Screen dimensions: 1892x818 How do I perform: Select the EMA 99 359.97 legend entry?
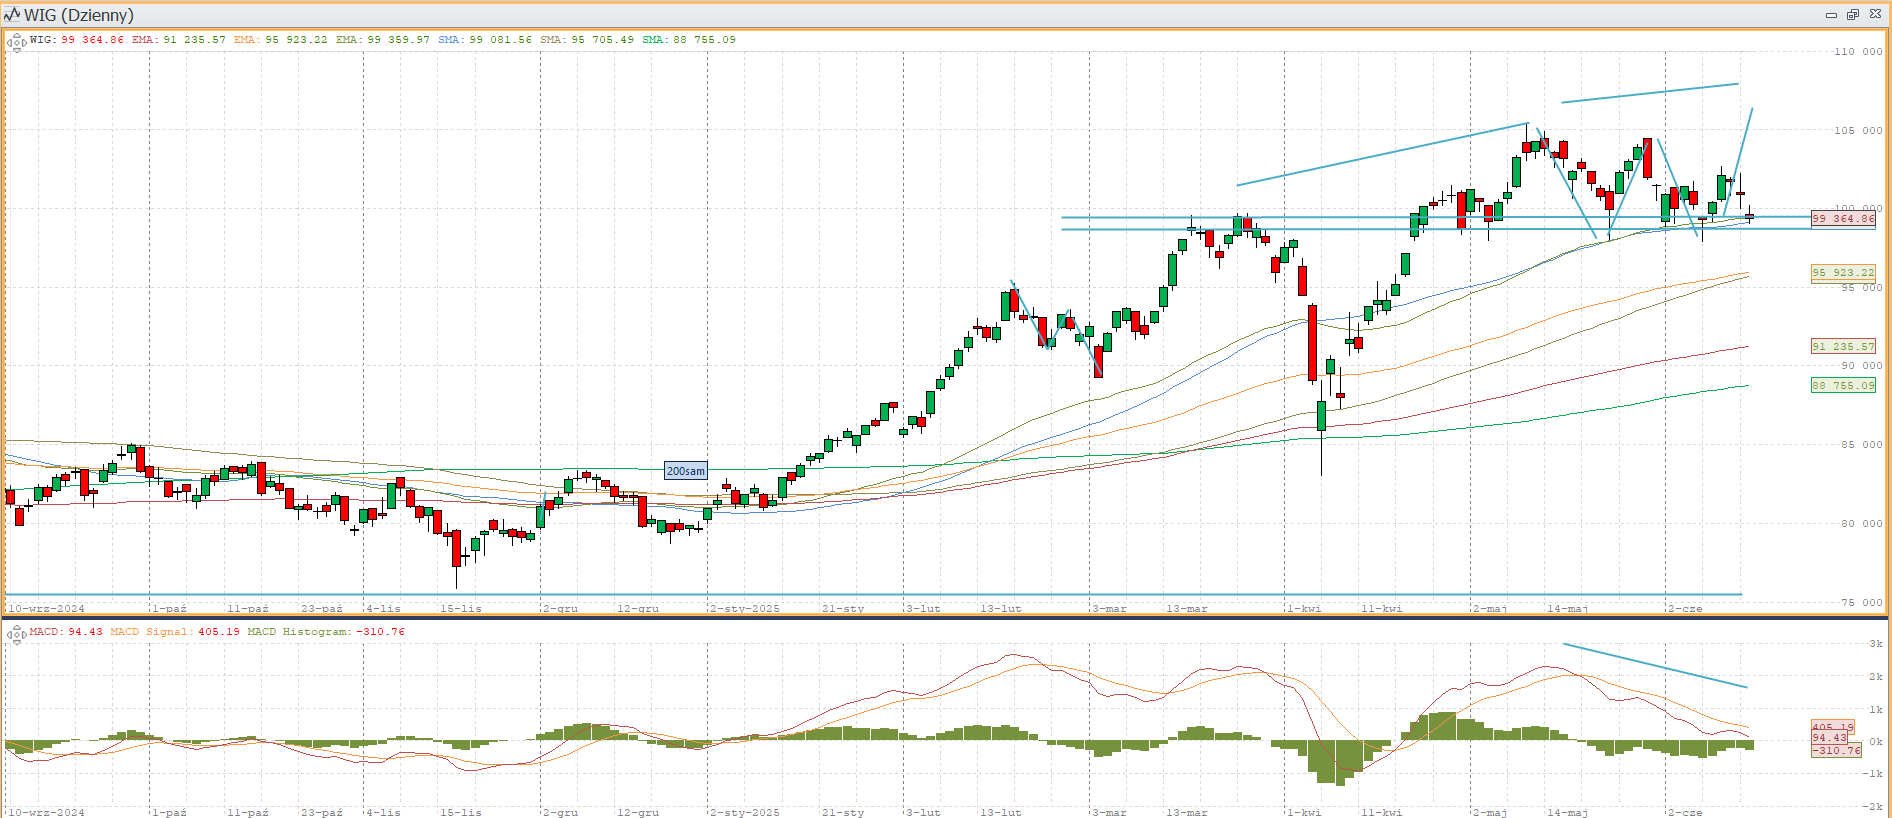[x=382, y=40]
